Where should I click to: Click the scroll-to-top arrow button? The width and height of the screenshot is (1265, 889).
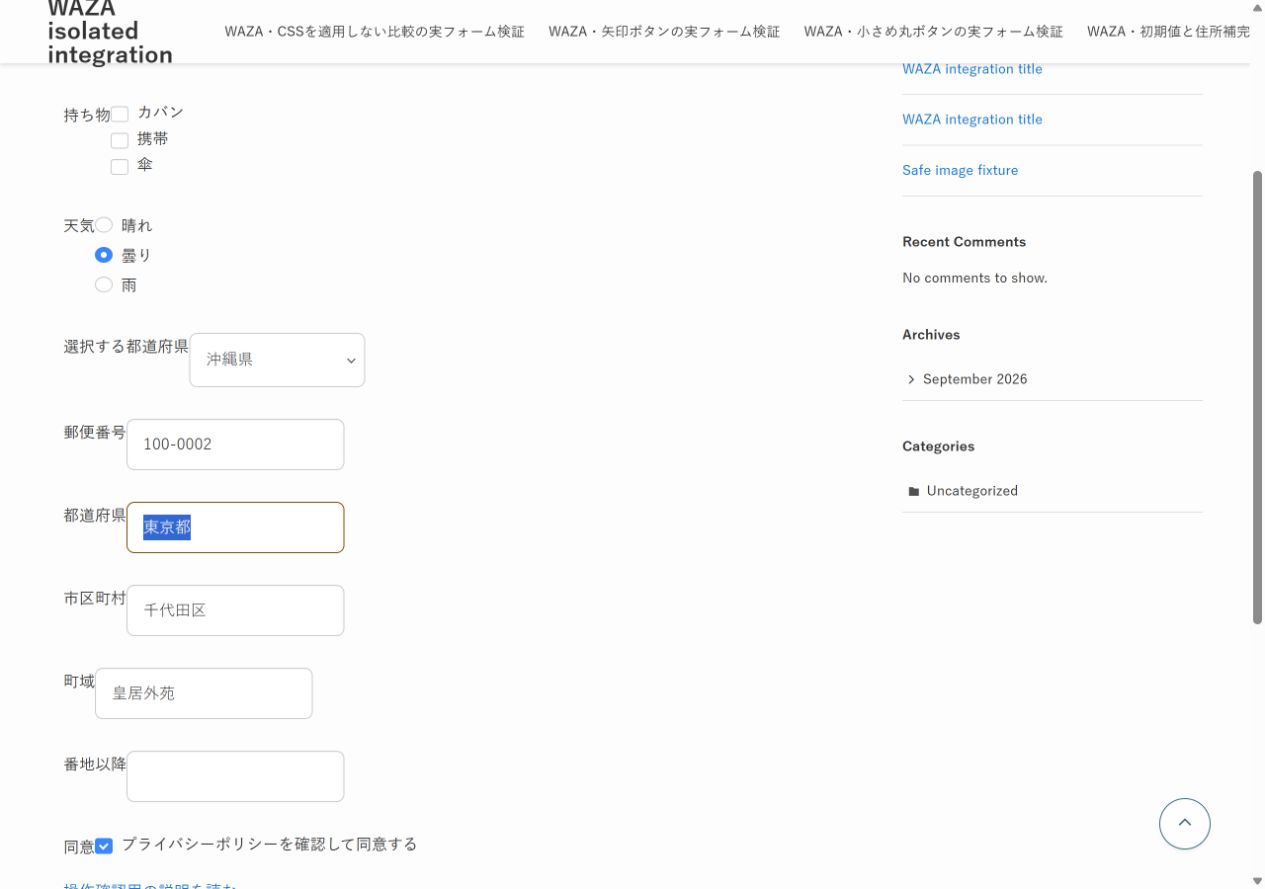pos(1184,823)
